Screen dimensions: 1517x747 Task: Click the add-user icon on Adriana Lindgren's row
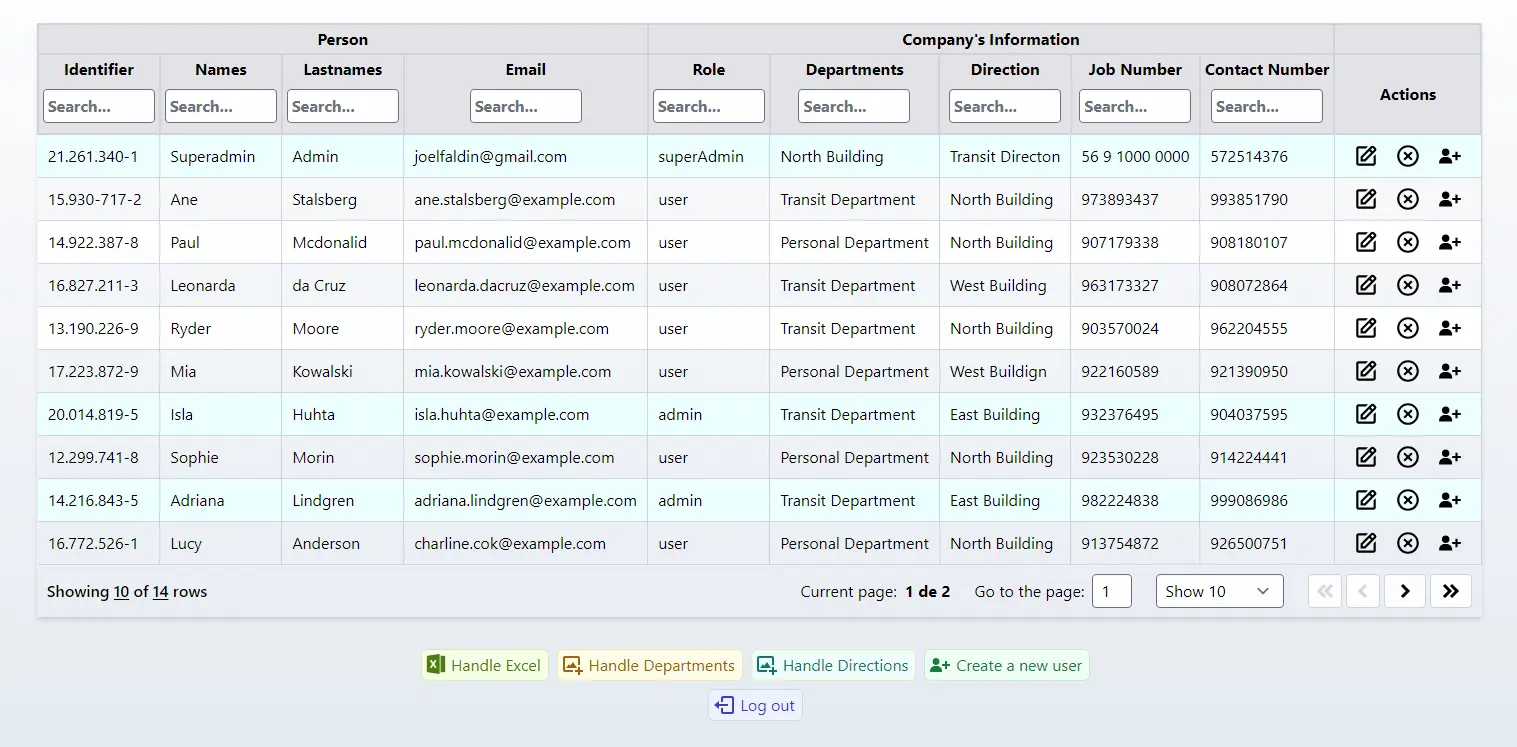pyautogui.click(x=1450, y=500)
